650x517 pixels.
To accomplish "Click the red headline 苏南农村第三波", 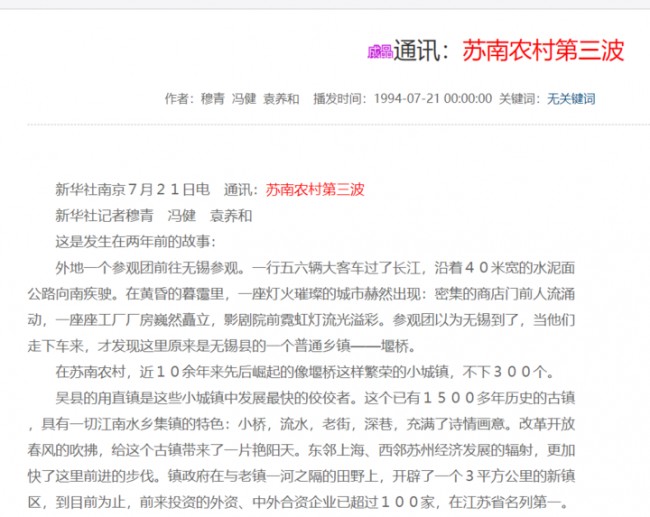I will tap(543, 51).
